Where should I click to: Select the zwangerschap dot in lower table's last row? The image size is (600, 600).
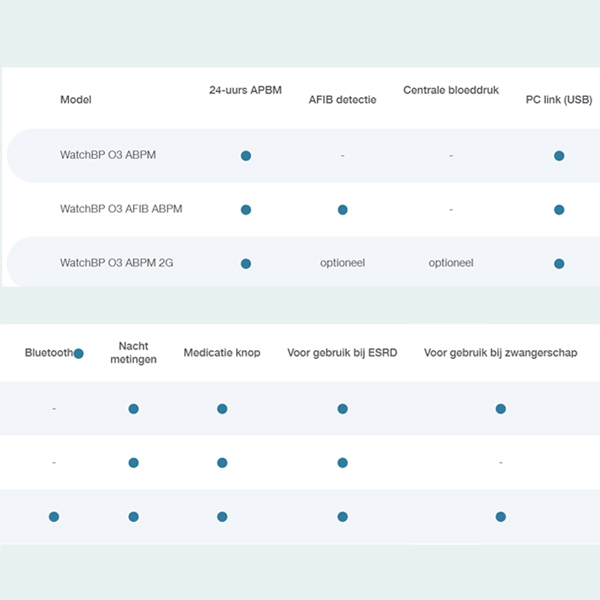(x=501, y=517)
